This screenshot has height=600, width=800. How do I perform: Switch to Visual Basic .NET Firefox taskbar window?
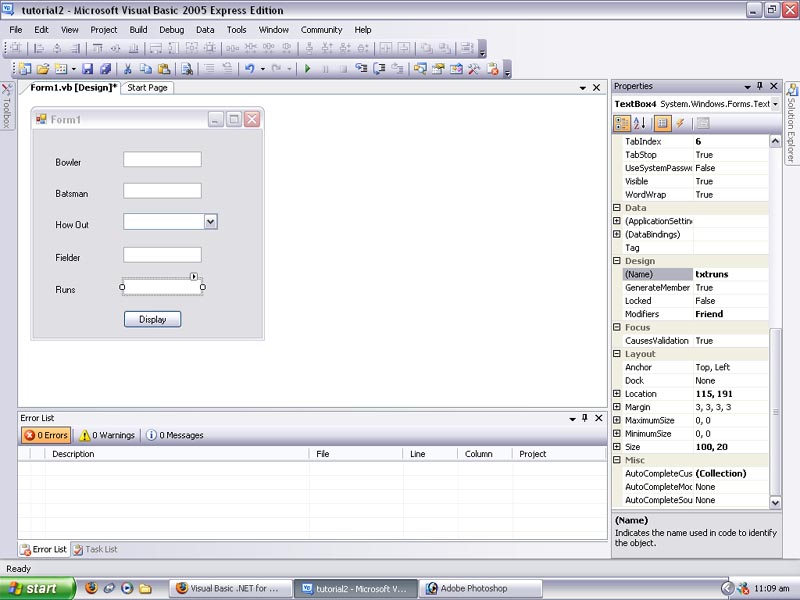[x=231, y=588]
